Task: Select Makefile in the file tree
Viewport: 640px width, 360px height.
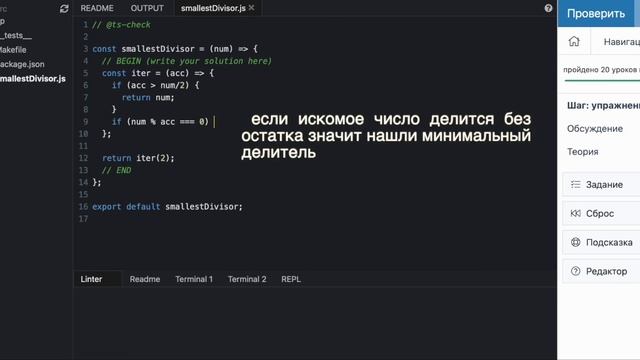Action: pyautogui.click(x=13, y=50)
